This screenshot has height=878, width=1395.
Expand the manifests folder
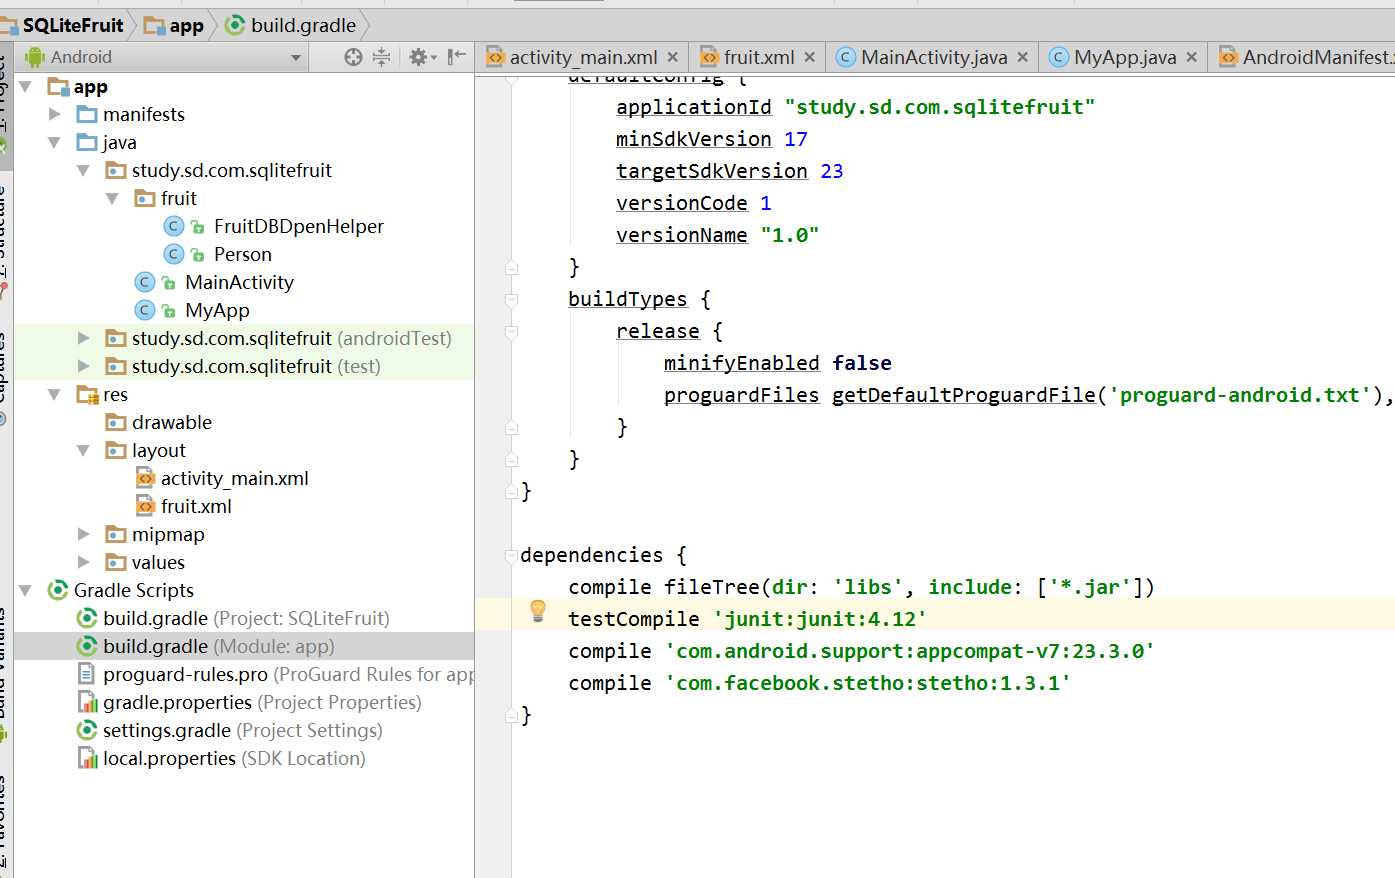pos(55,114)
